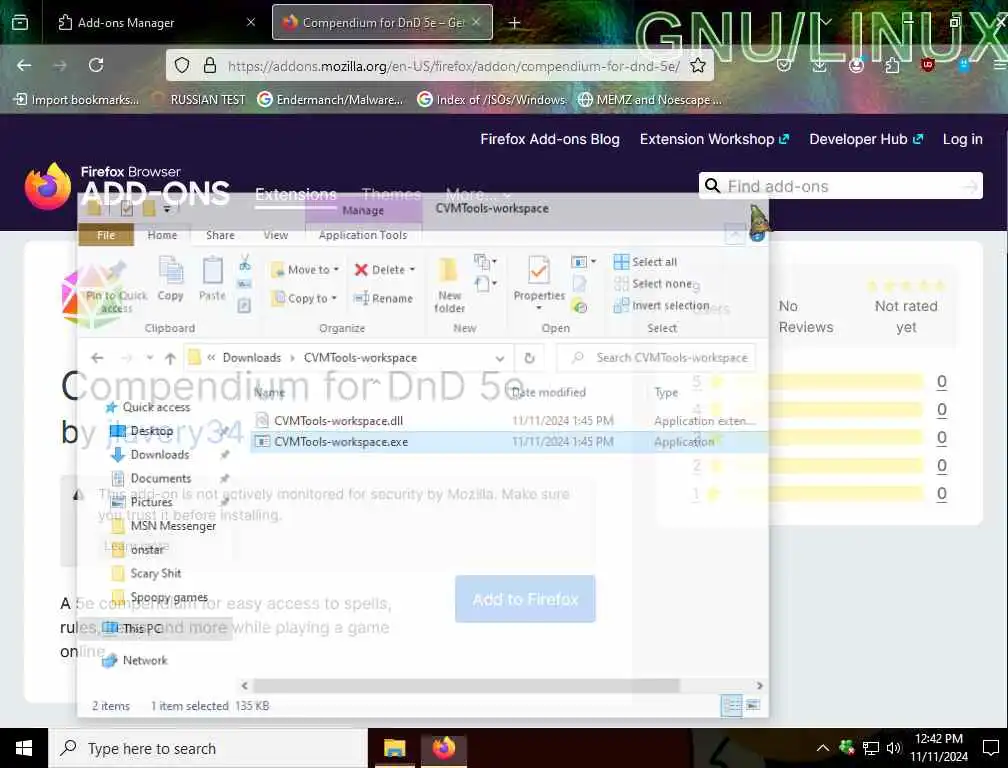The width and height of the screenshot is (1008, 768).
Task: Click the Add to Firefox button
Action: 525,599
